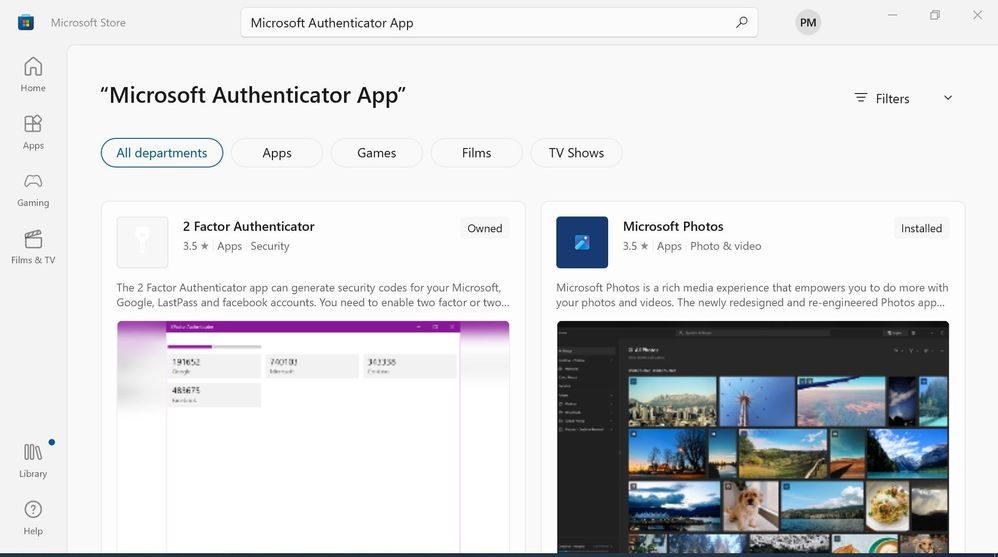Open the Microsoft Photos screenshot preview
This screenshot has height=557, width=998.
pos(752,437)
